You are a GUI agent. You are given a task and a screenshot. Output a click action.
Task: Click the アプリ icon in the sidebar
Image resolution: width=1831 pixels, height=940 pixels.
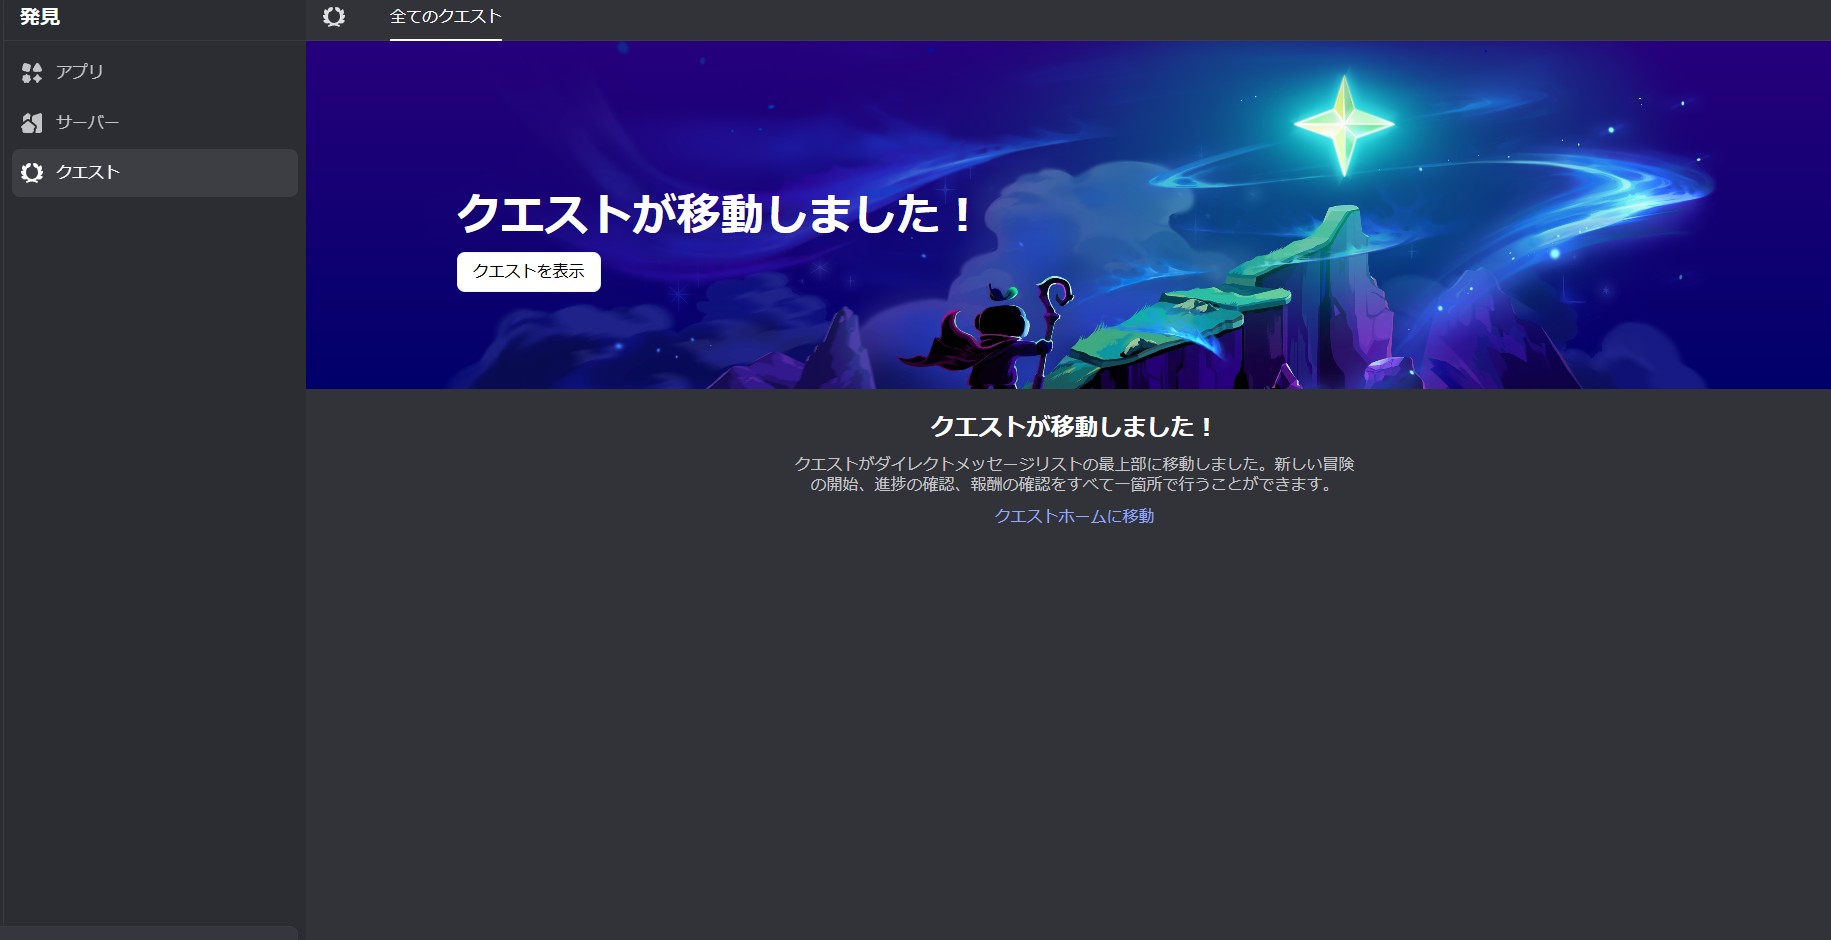point(32,72)
